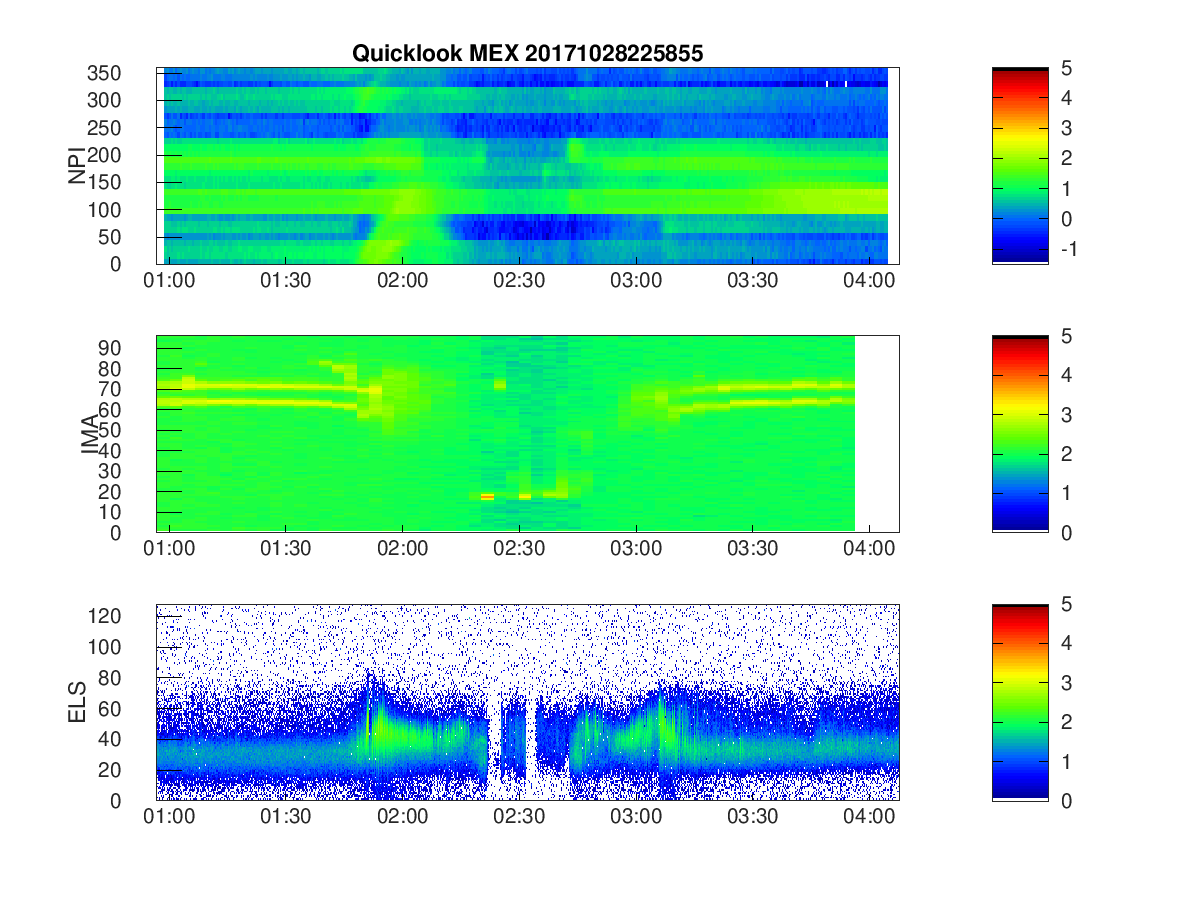Click the "02:00" tick under the NPI panel
The width and height of the screenshot is (1200, 900).
(403, 283)
